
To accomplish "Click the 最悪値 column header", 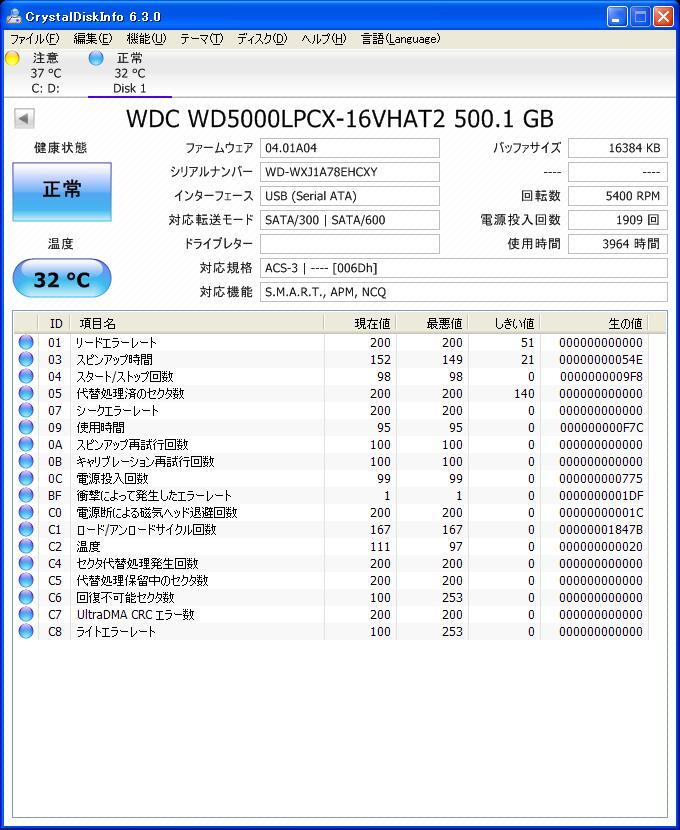I will point(432,323).
